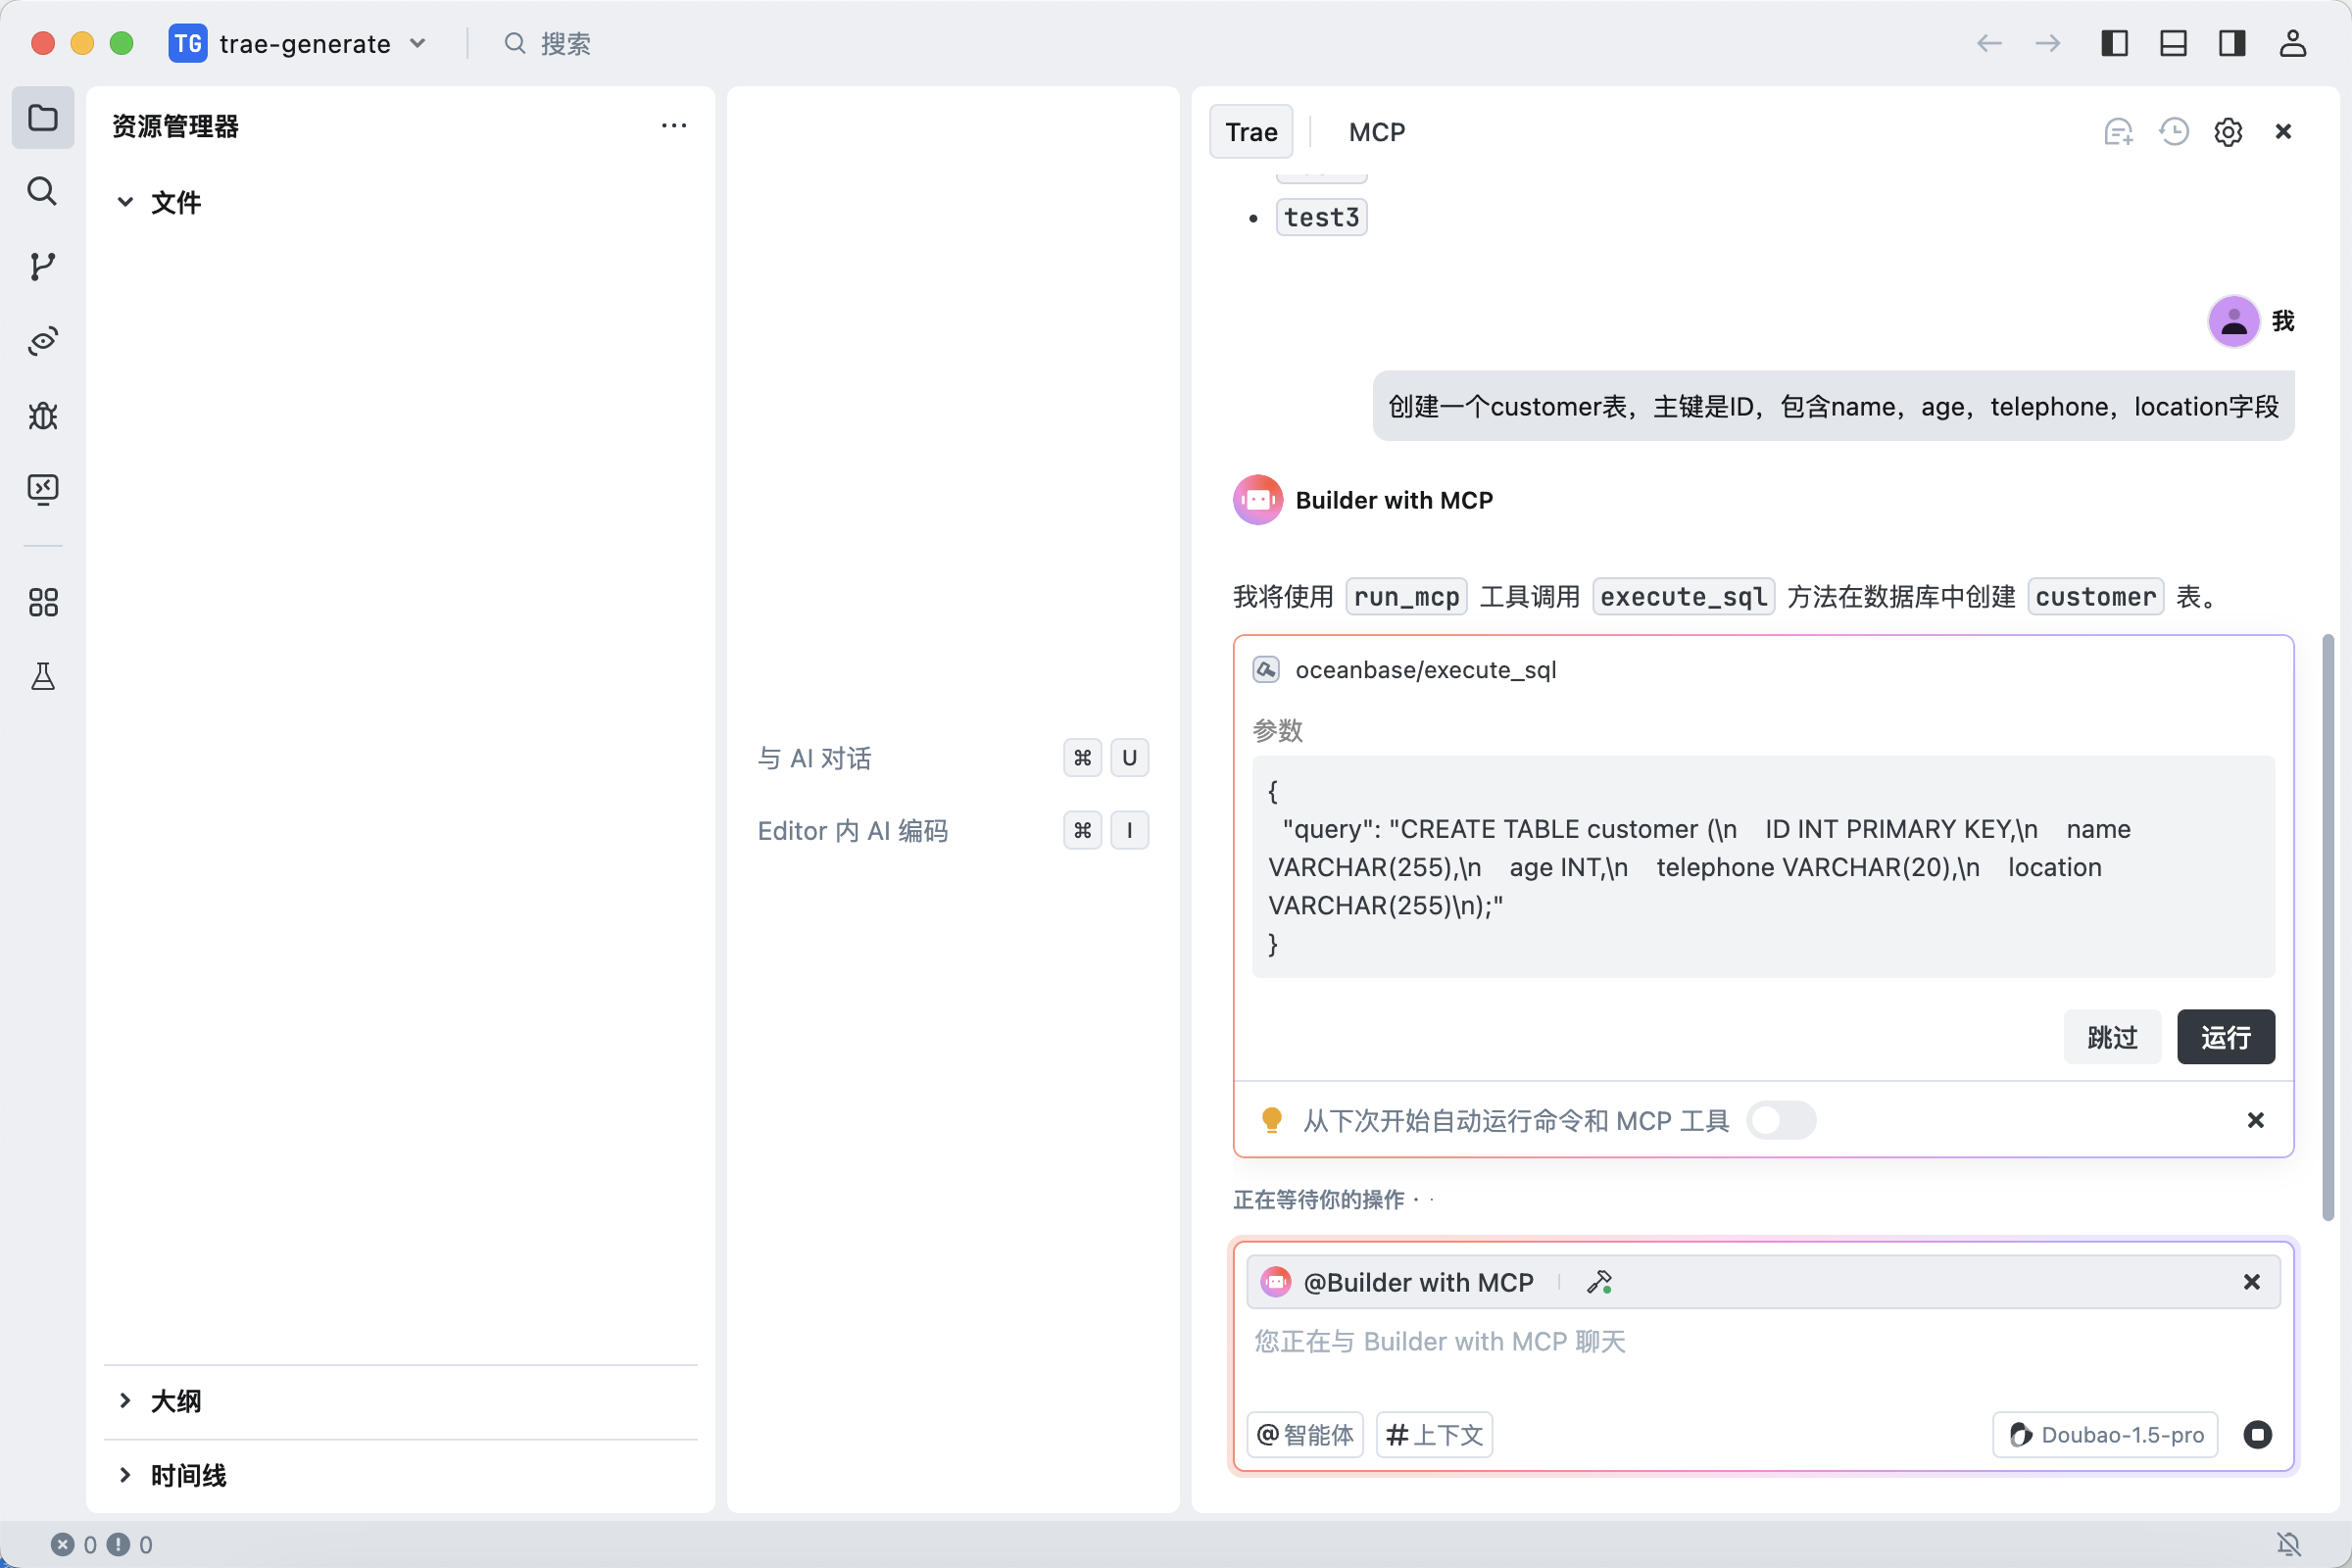The image size is (2352, 1568).
Task: Open AI panel settings gear
Action: point(2228,132)
